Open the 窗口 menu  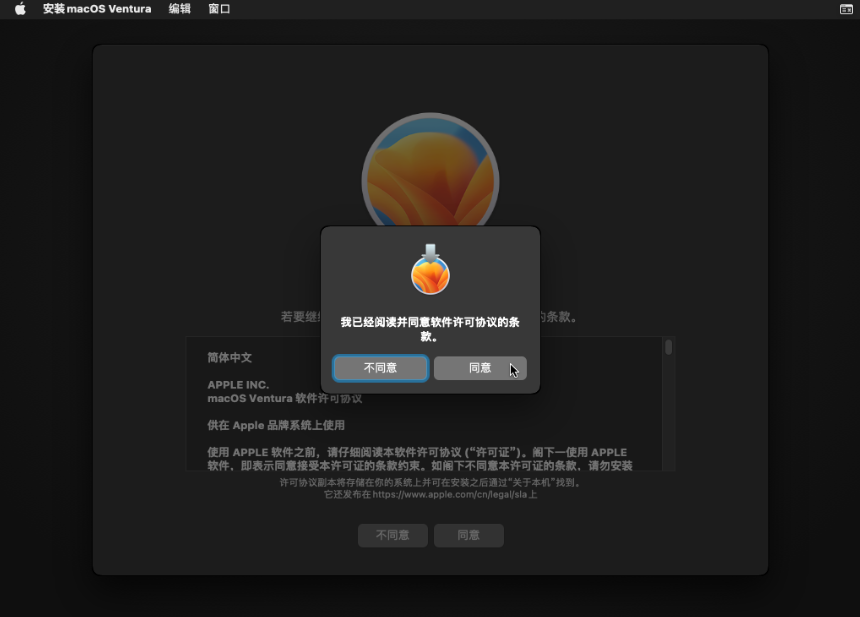pyautogui.click(x=219, y=9)
